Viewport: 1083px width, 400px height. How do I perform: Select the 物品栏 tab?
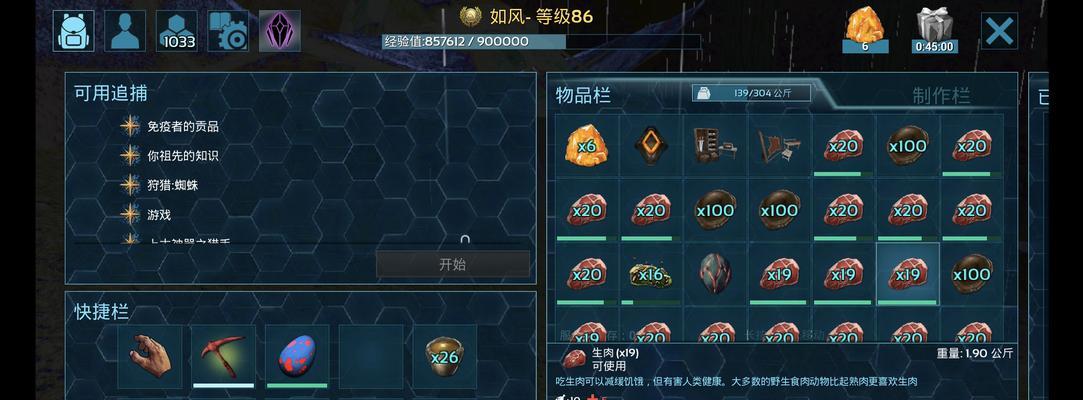583,95
